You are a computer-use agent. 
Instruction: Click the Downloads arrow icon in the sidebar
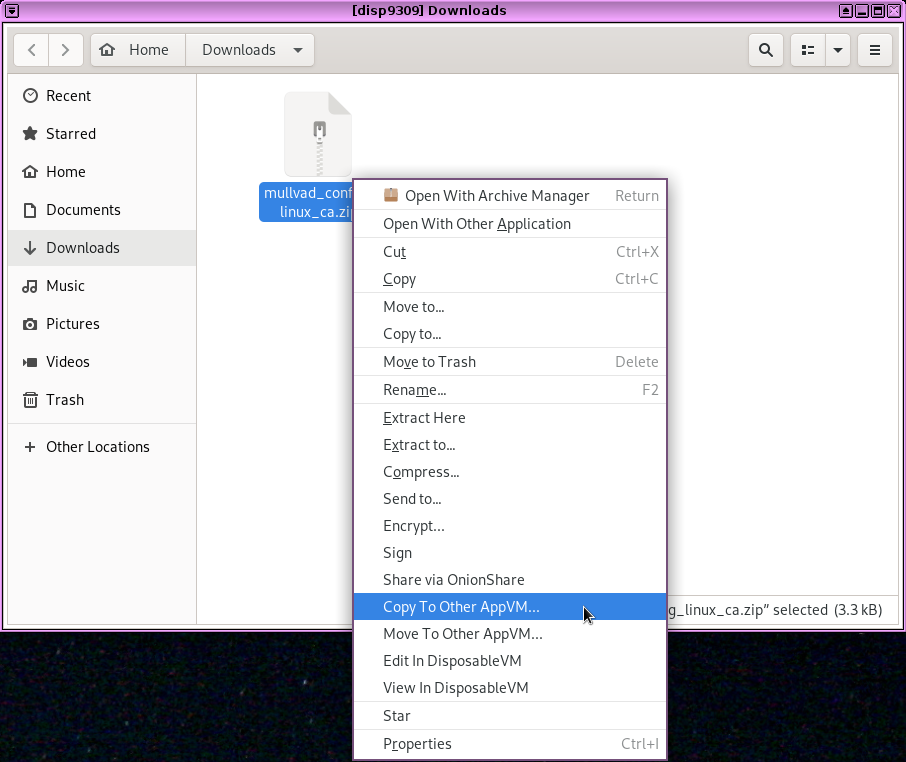click(x=30, y=248)
